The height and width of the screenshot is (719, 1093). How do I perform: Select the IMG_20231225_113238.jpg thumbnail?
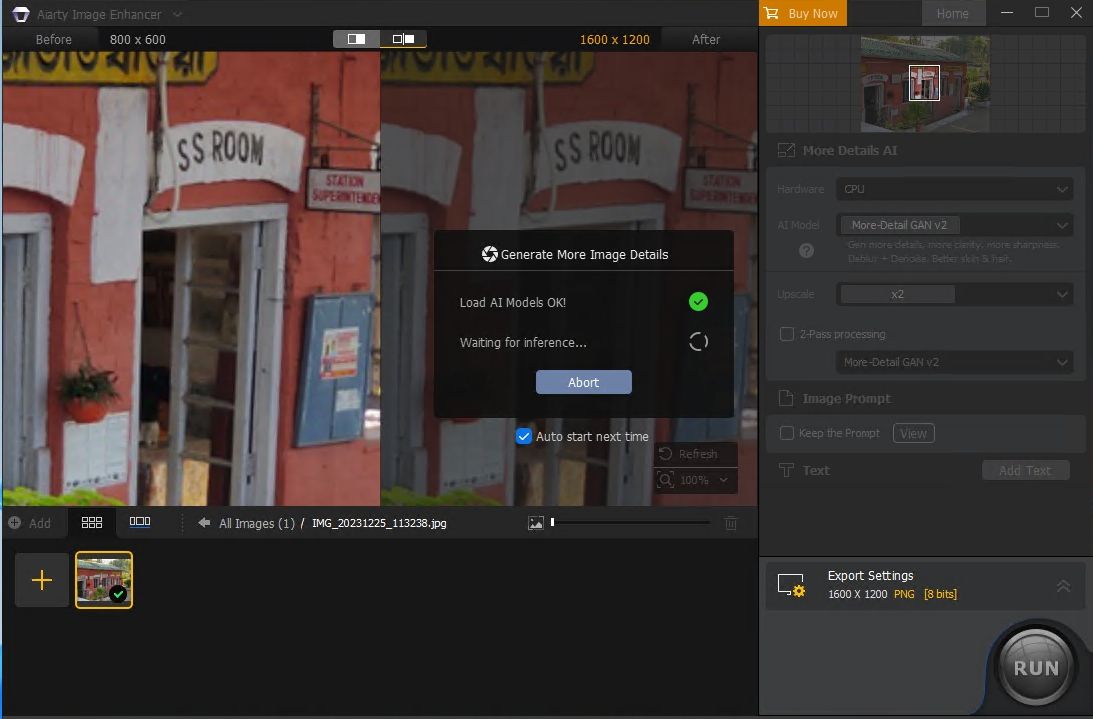[104, 580]
